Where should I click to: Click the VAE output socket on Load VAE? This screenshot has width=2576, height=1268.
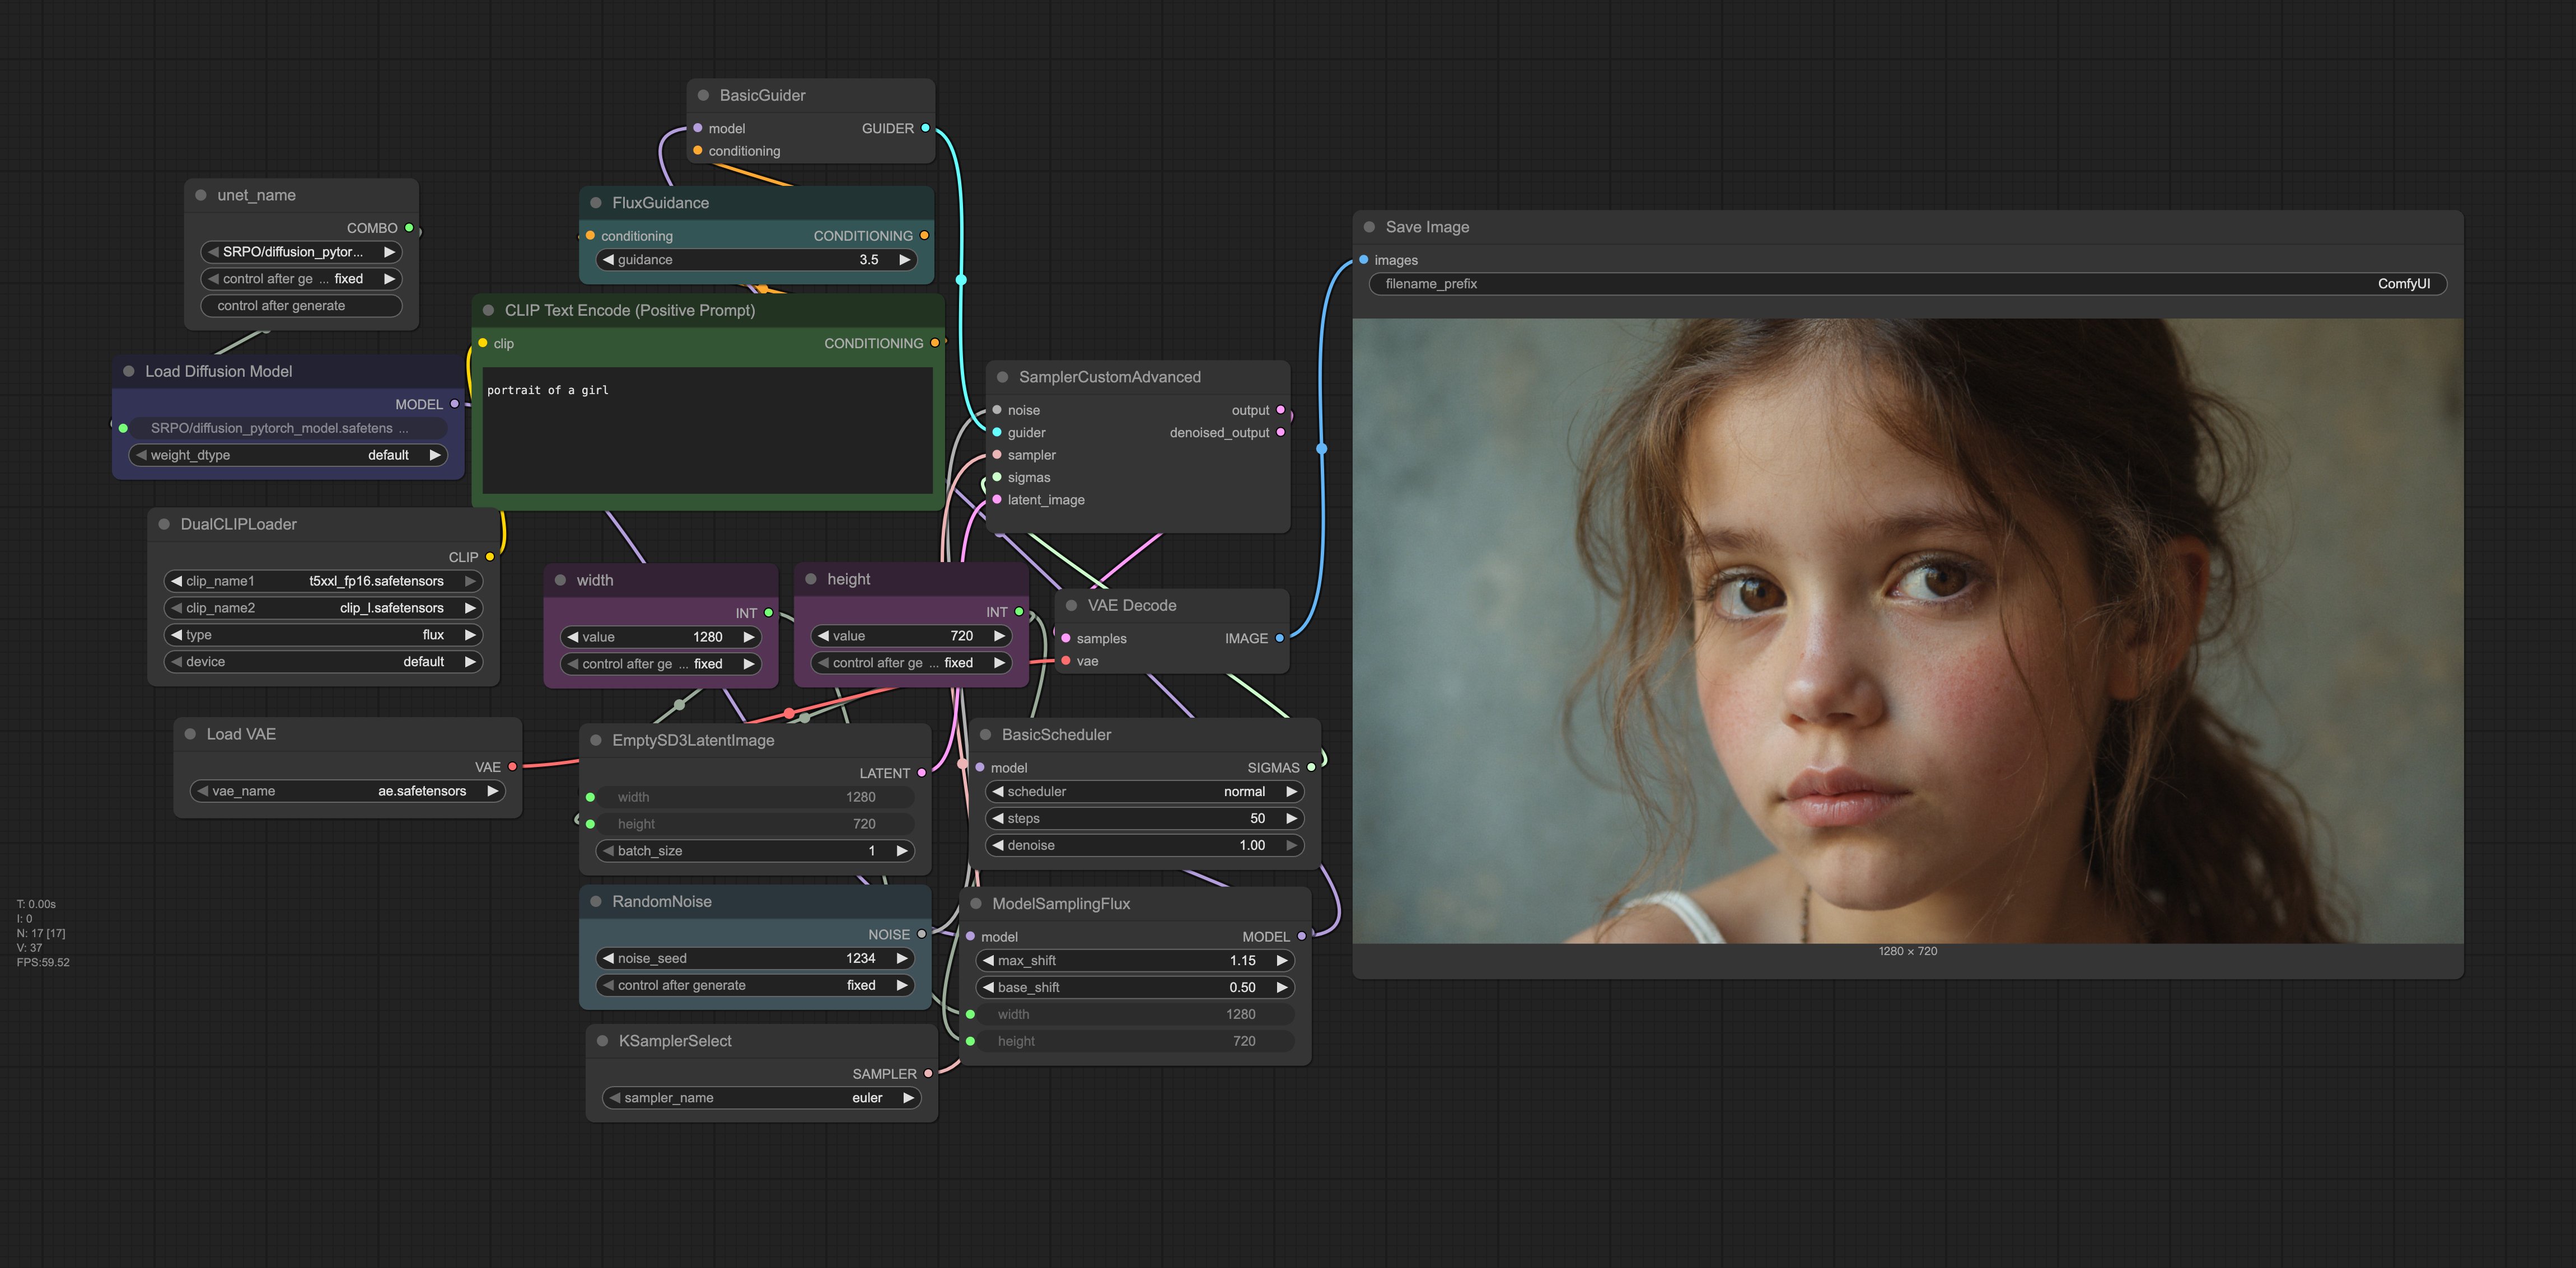pyautogui.click(x=512, y=767)
